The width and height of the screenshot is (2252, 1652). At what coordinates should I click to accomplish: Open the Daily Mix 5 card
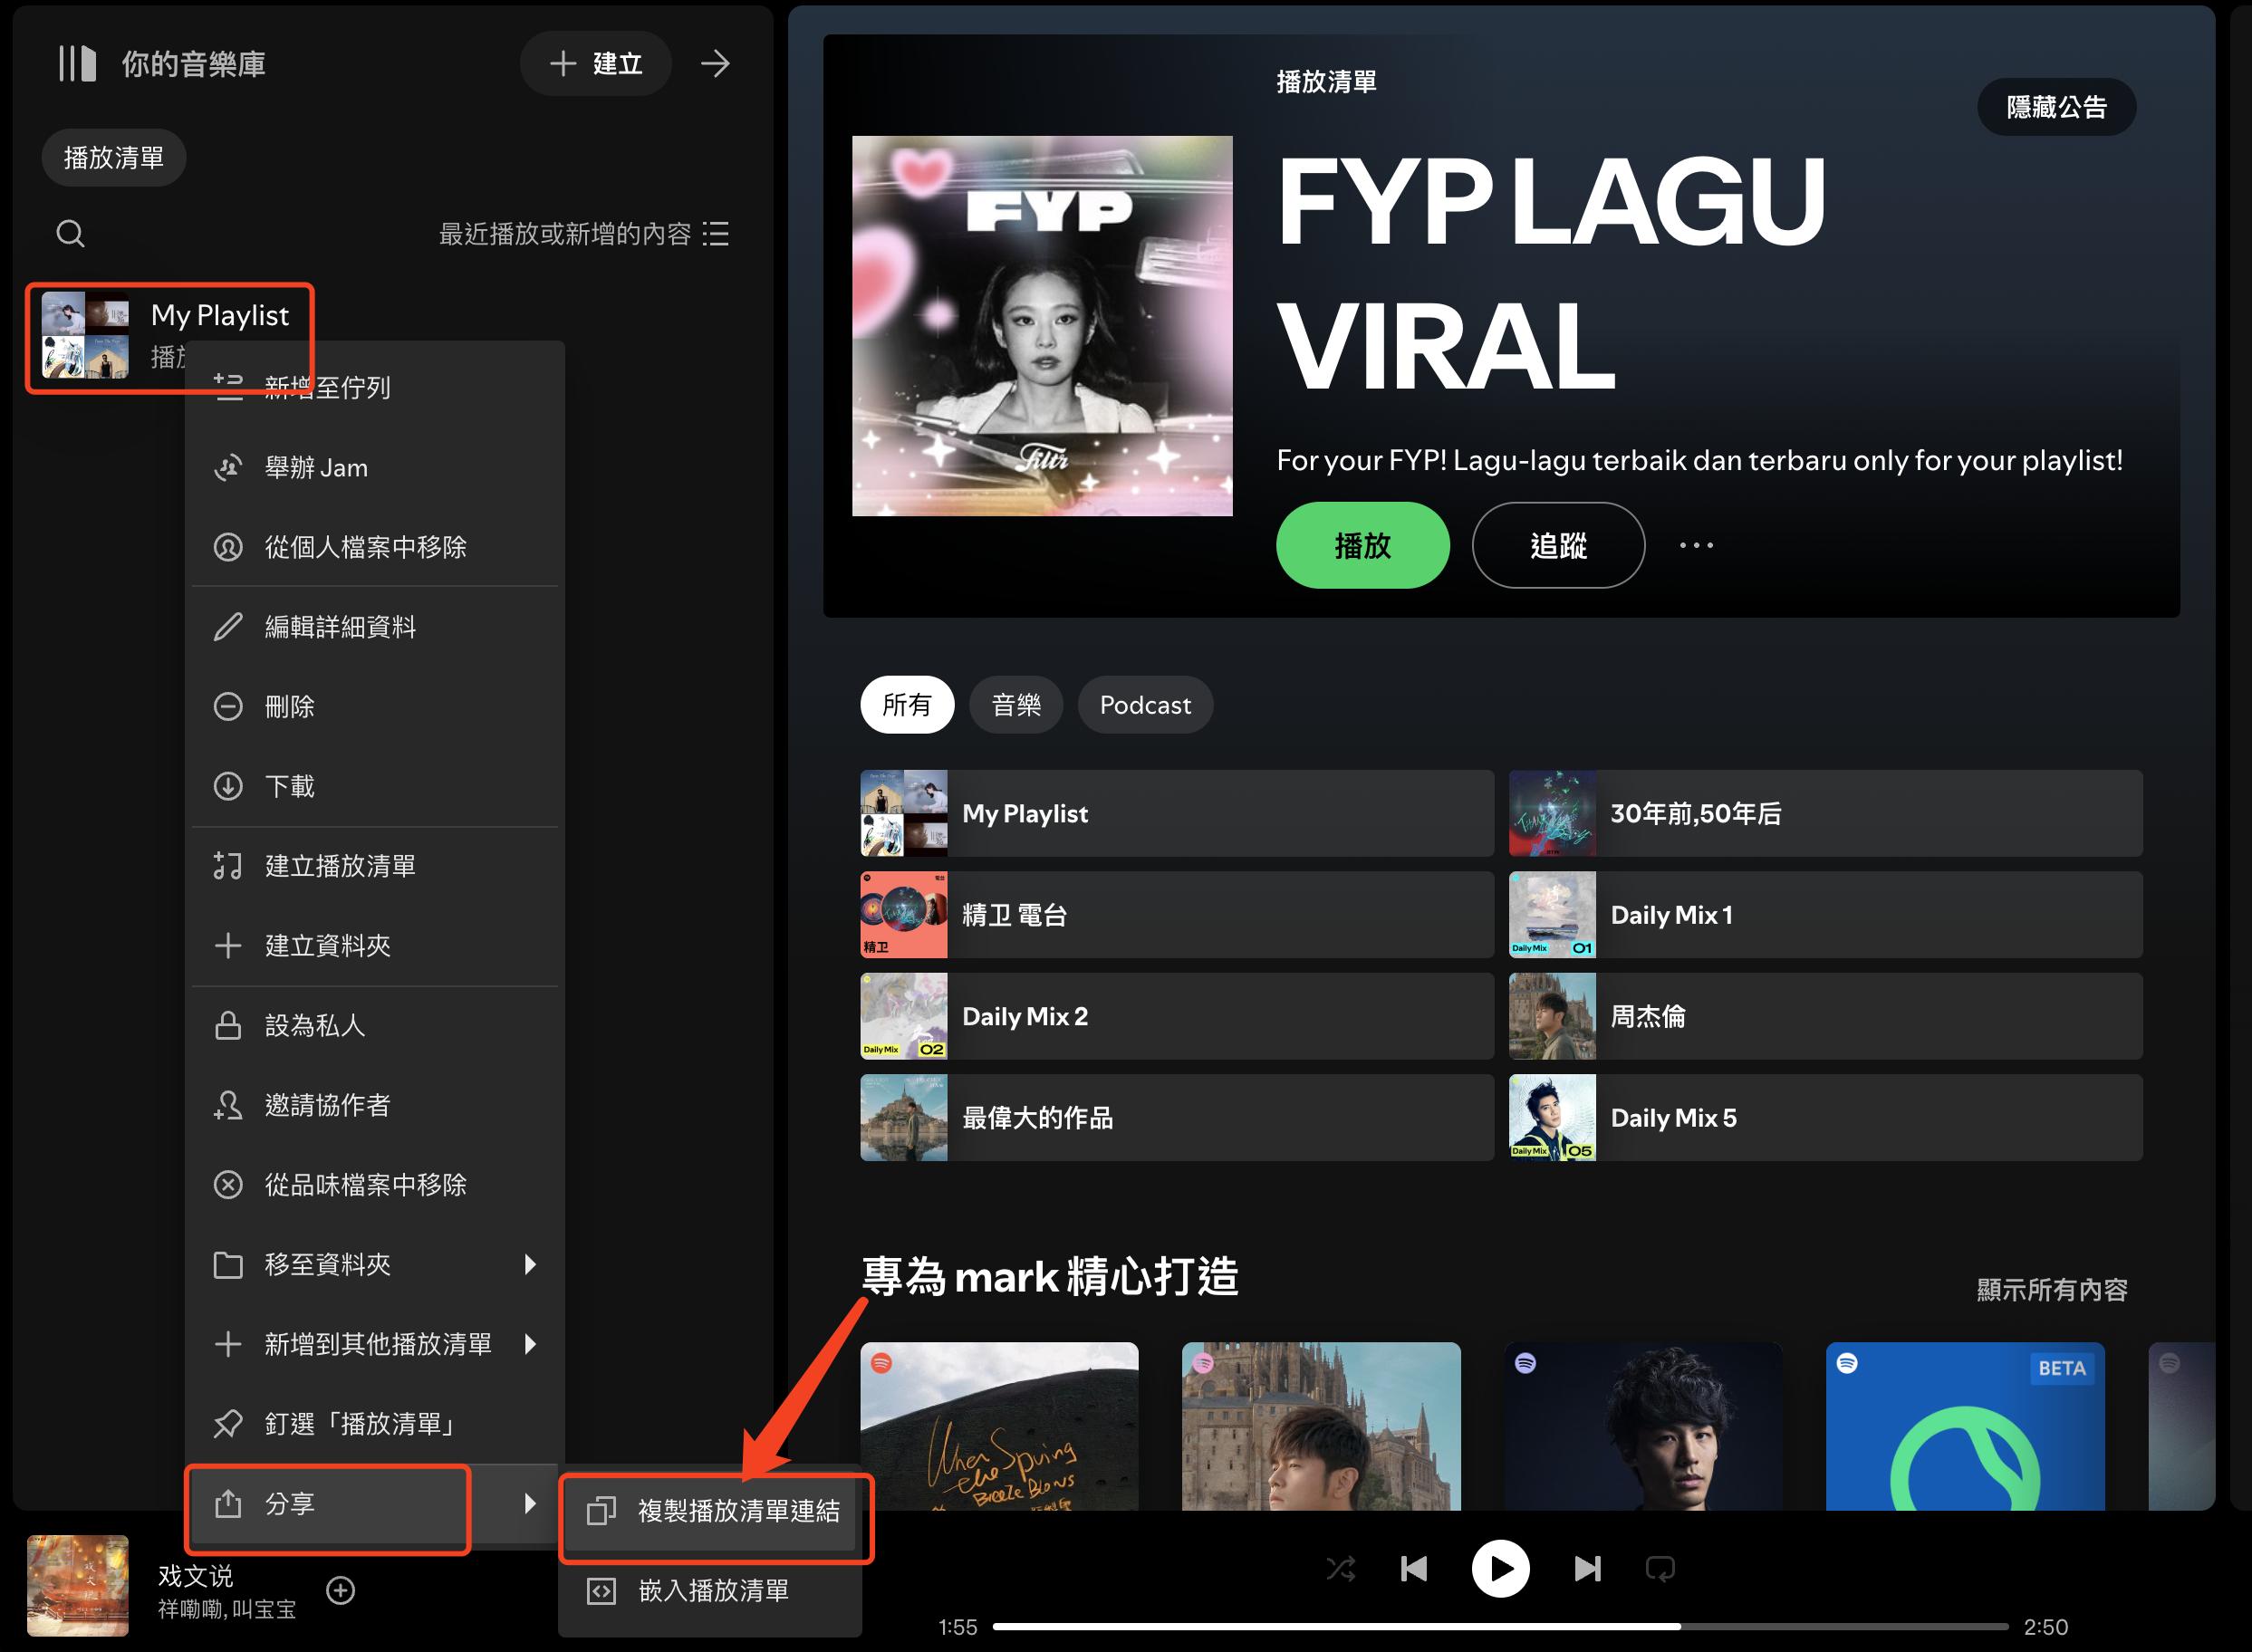tap(1826, 1118)
